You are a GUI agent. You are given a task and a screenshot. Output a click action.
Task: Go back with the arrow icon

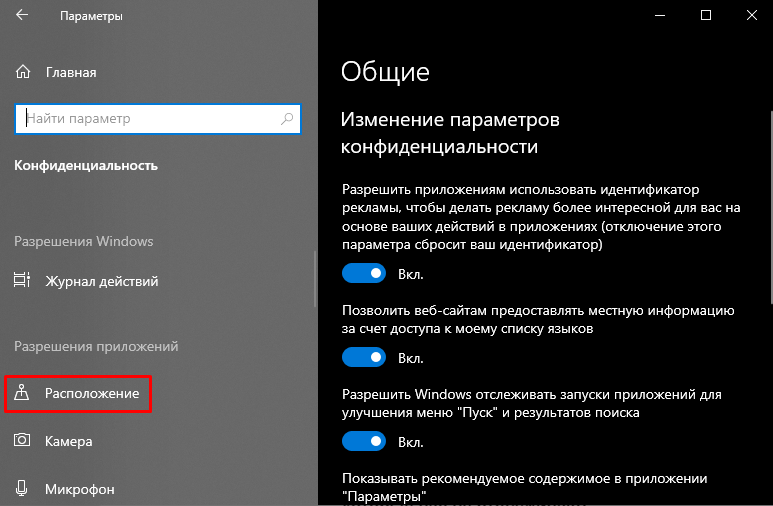(x=22, y=15)
